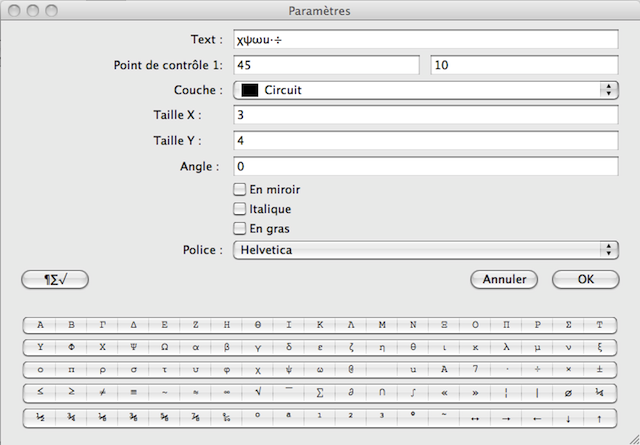
Task: Insert the lowercase beta β character
Action: click(227, 348)
